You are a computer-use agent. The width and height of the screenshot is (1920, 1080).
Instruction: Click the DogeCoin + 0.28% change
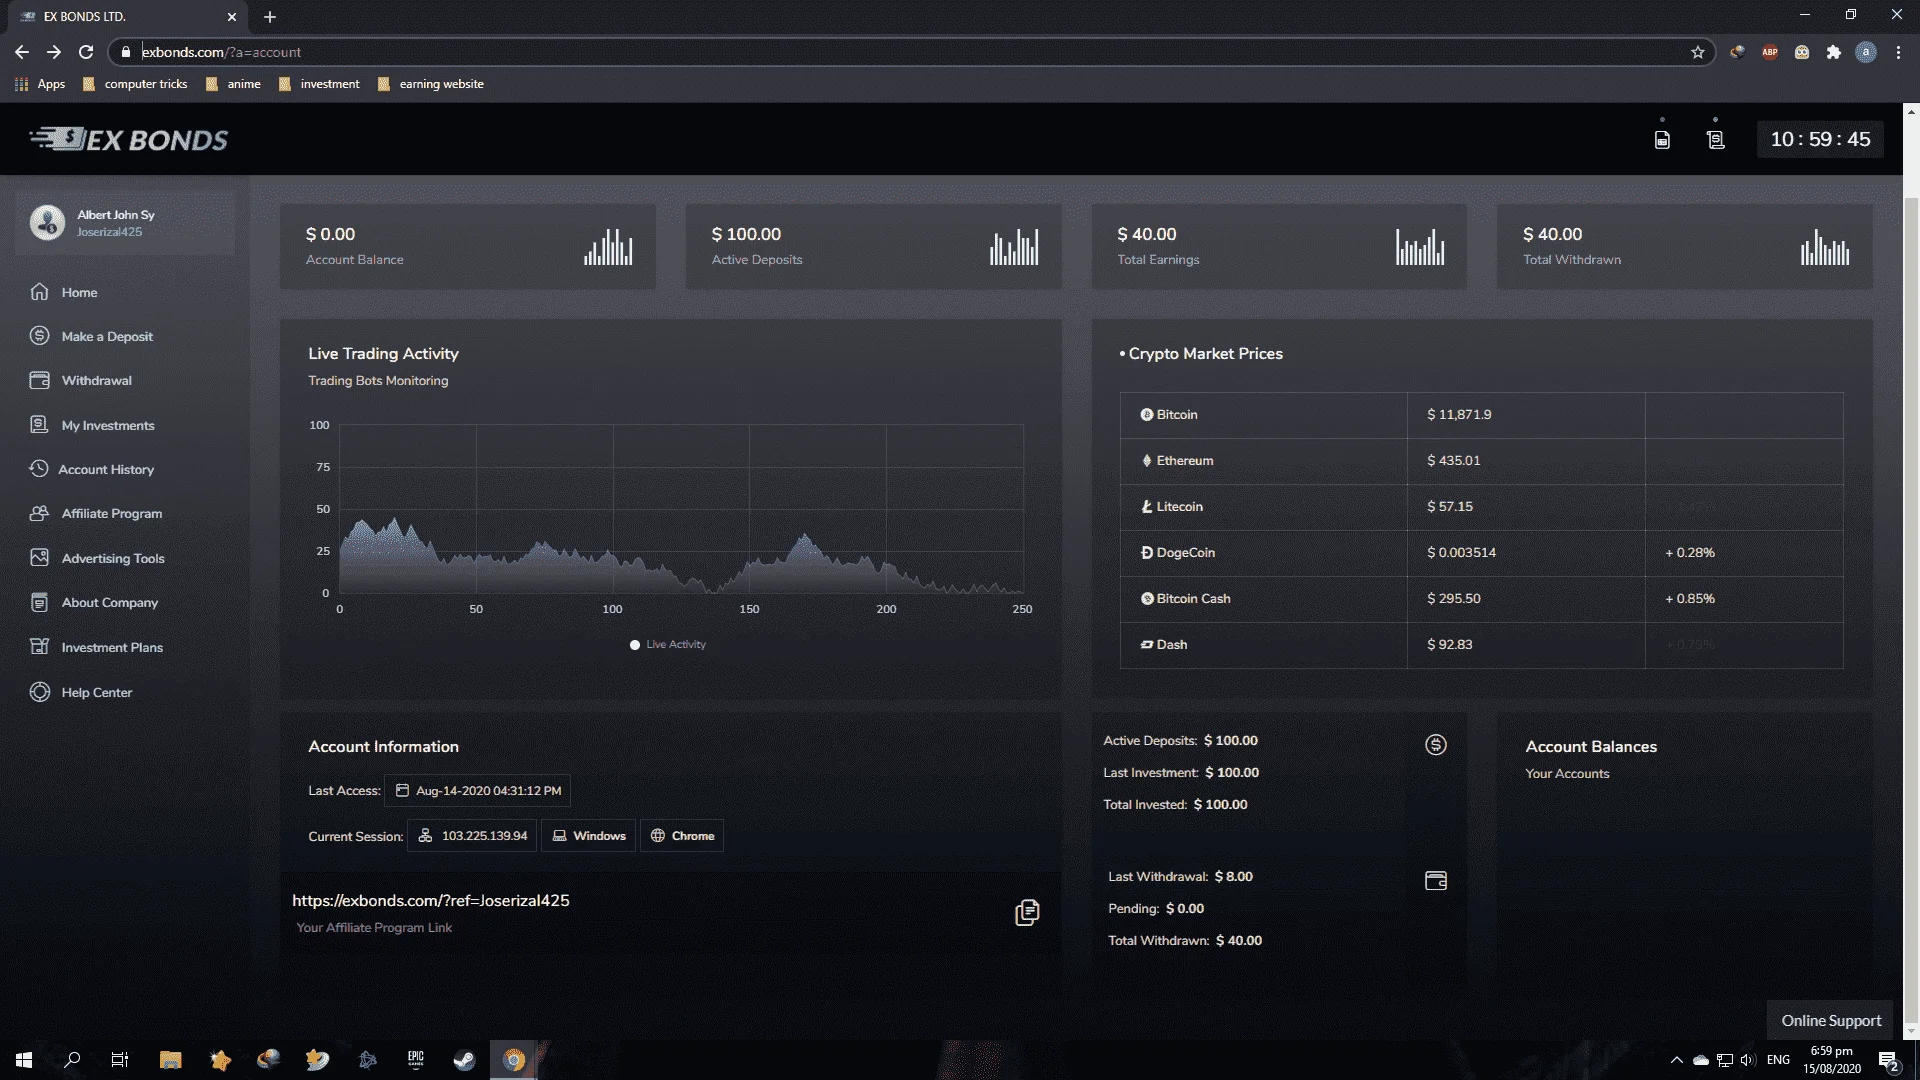click(x=1690, y=553)
